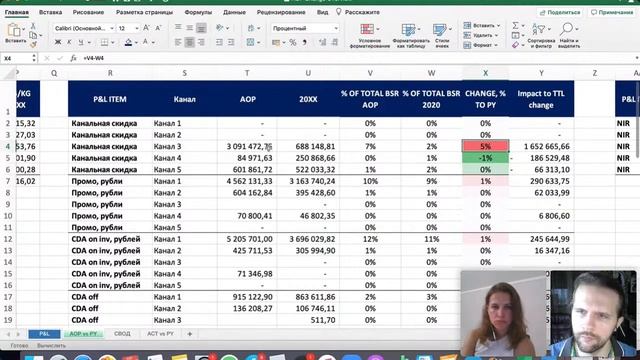Click the formula bar with =V4-W4
The width and height of the screenshot is (640, 360).
[x=359, y=58]
